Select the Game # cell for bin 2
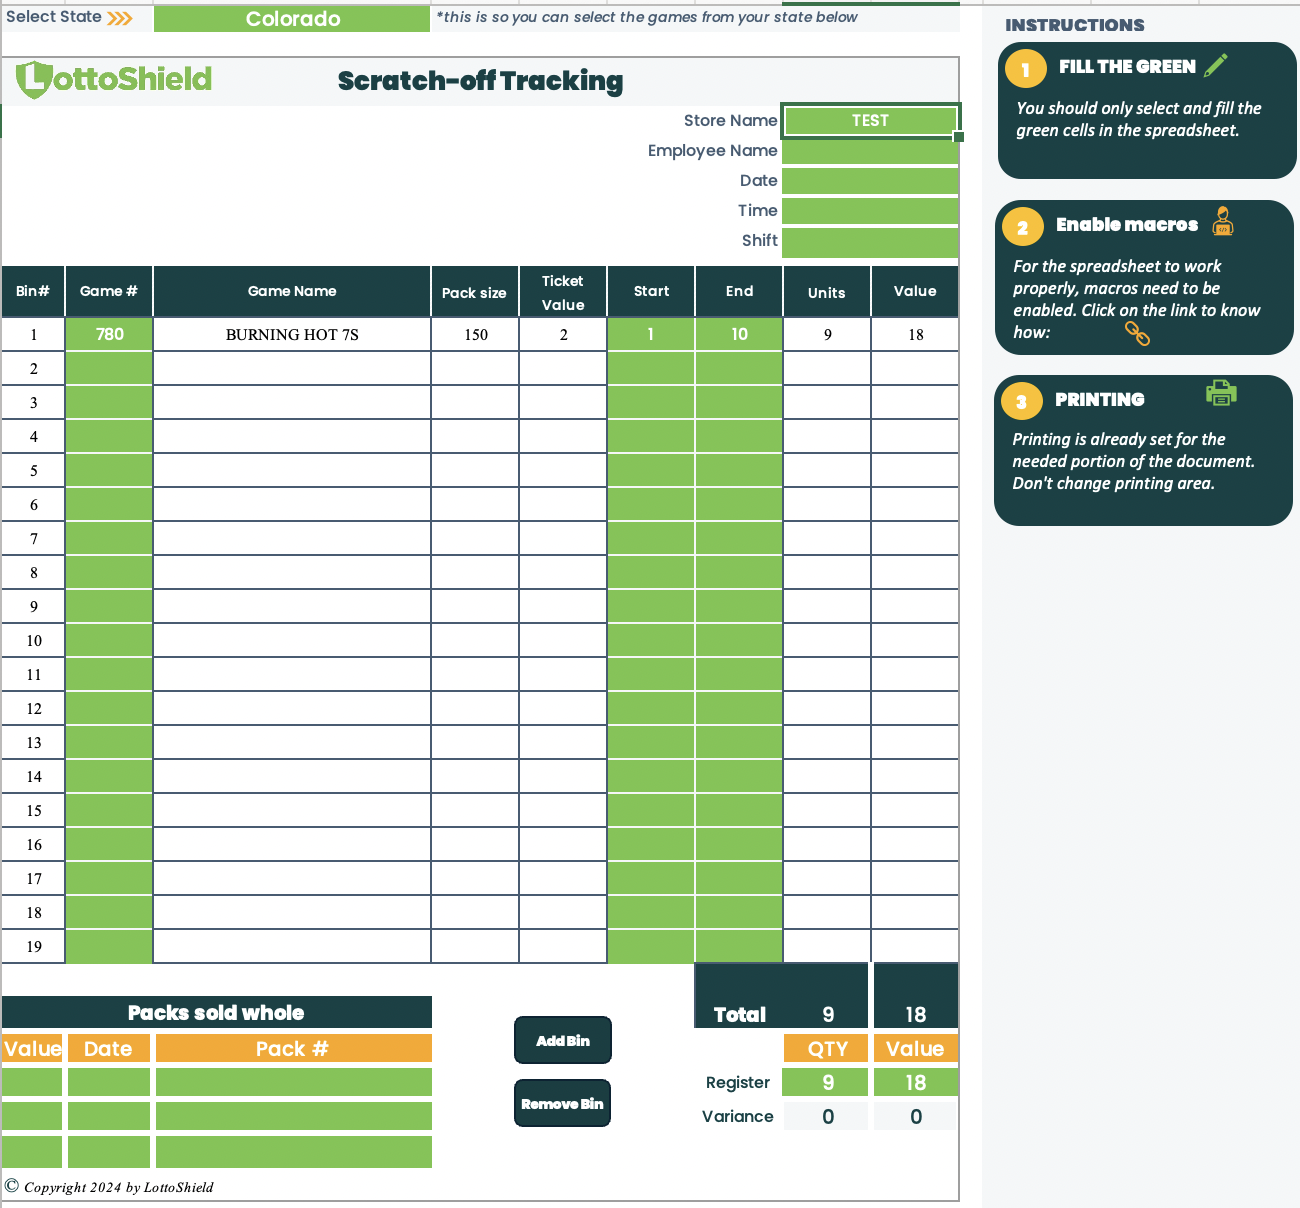The width and height of the screenshot is (1300, 1208). pyautogui.click(x=109, y=368)
